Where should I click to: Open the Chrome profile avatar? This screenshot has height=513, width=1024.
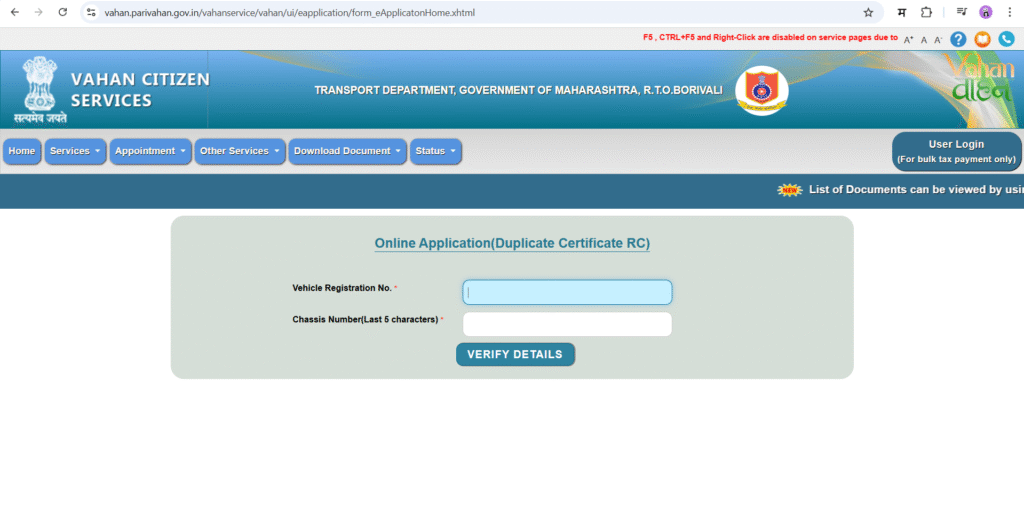[985, 12]
